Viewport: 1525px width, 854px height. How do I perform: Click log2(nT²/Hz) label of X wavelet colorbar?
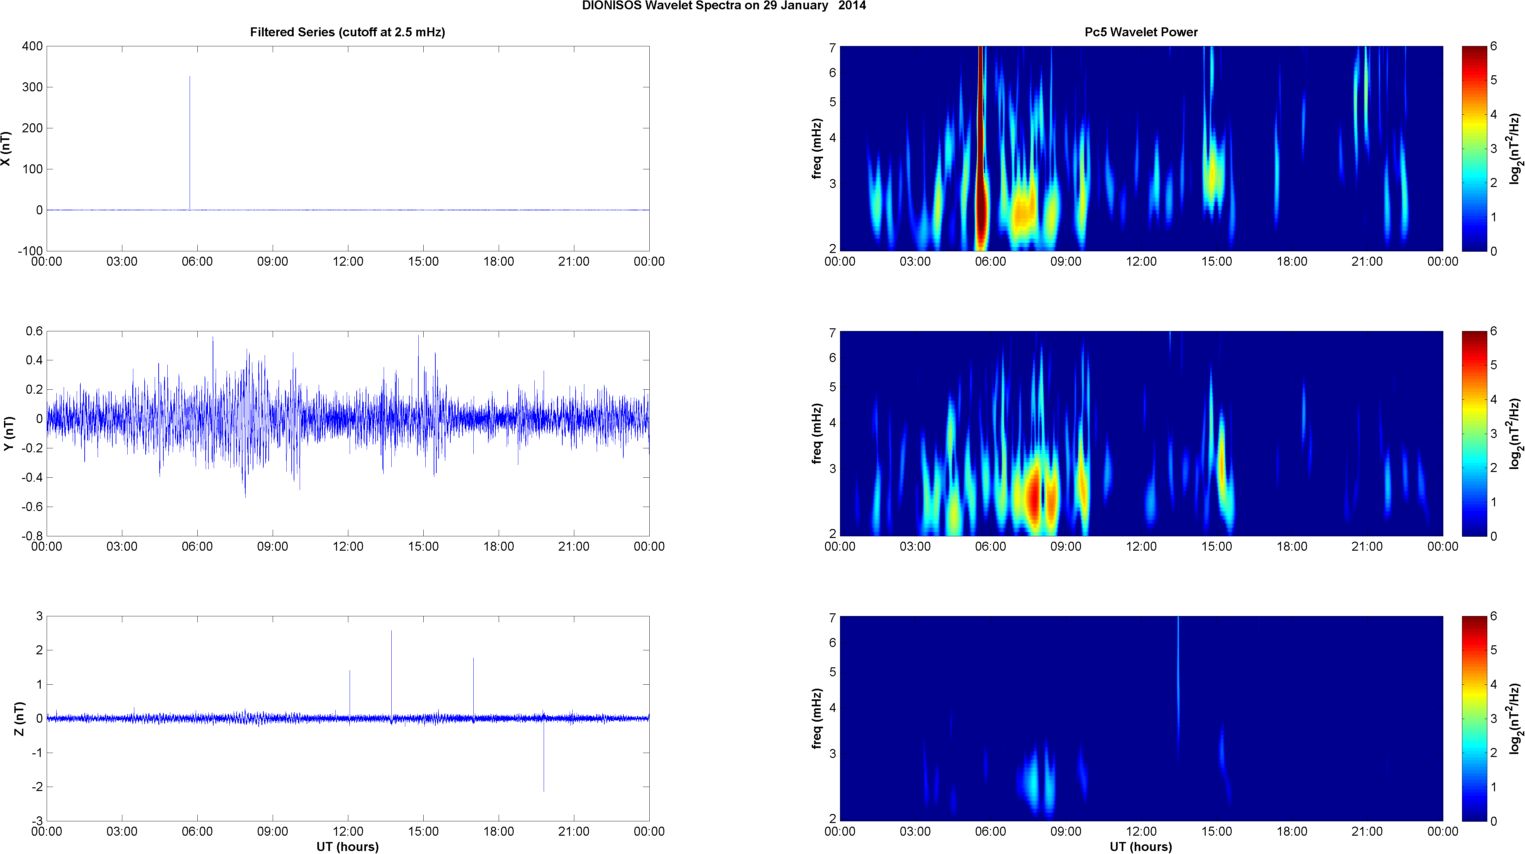pos(1514,148)
